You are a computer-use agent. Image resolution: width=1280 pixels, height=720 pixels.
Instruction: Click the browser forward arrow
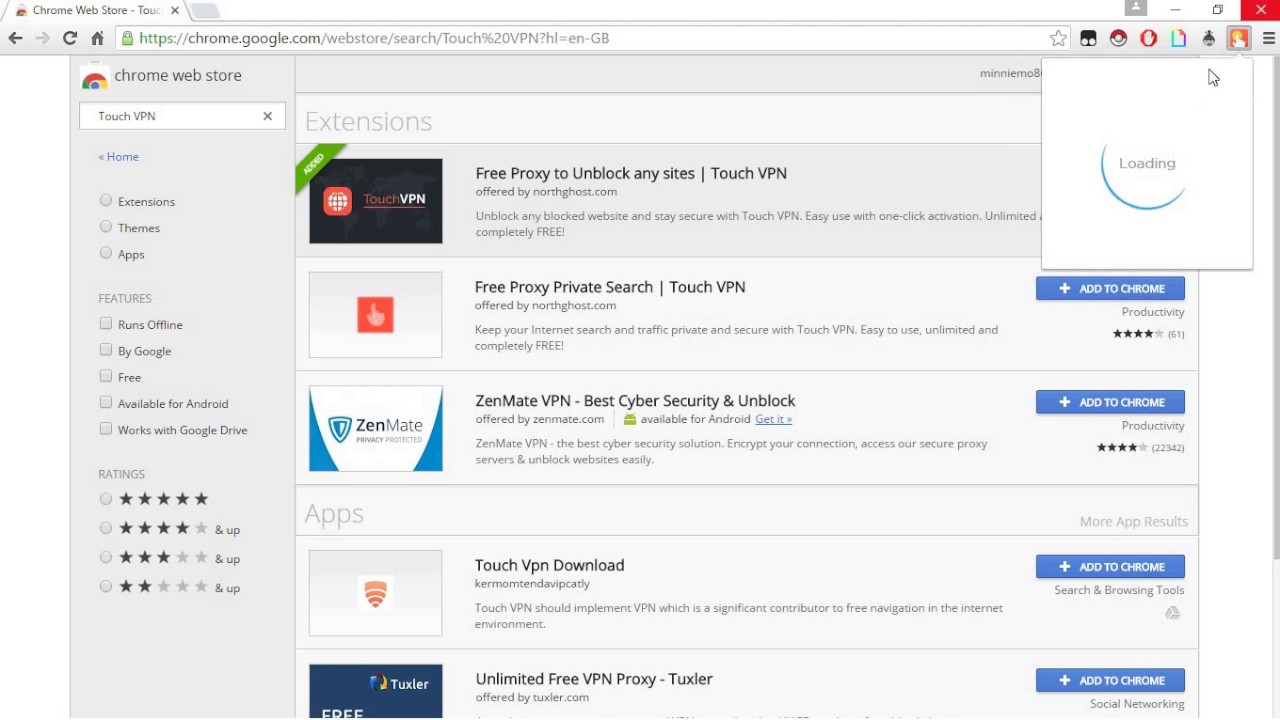pyautogui.click(x=42, y=38)
